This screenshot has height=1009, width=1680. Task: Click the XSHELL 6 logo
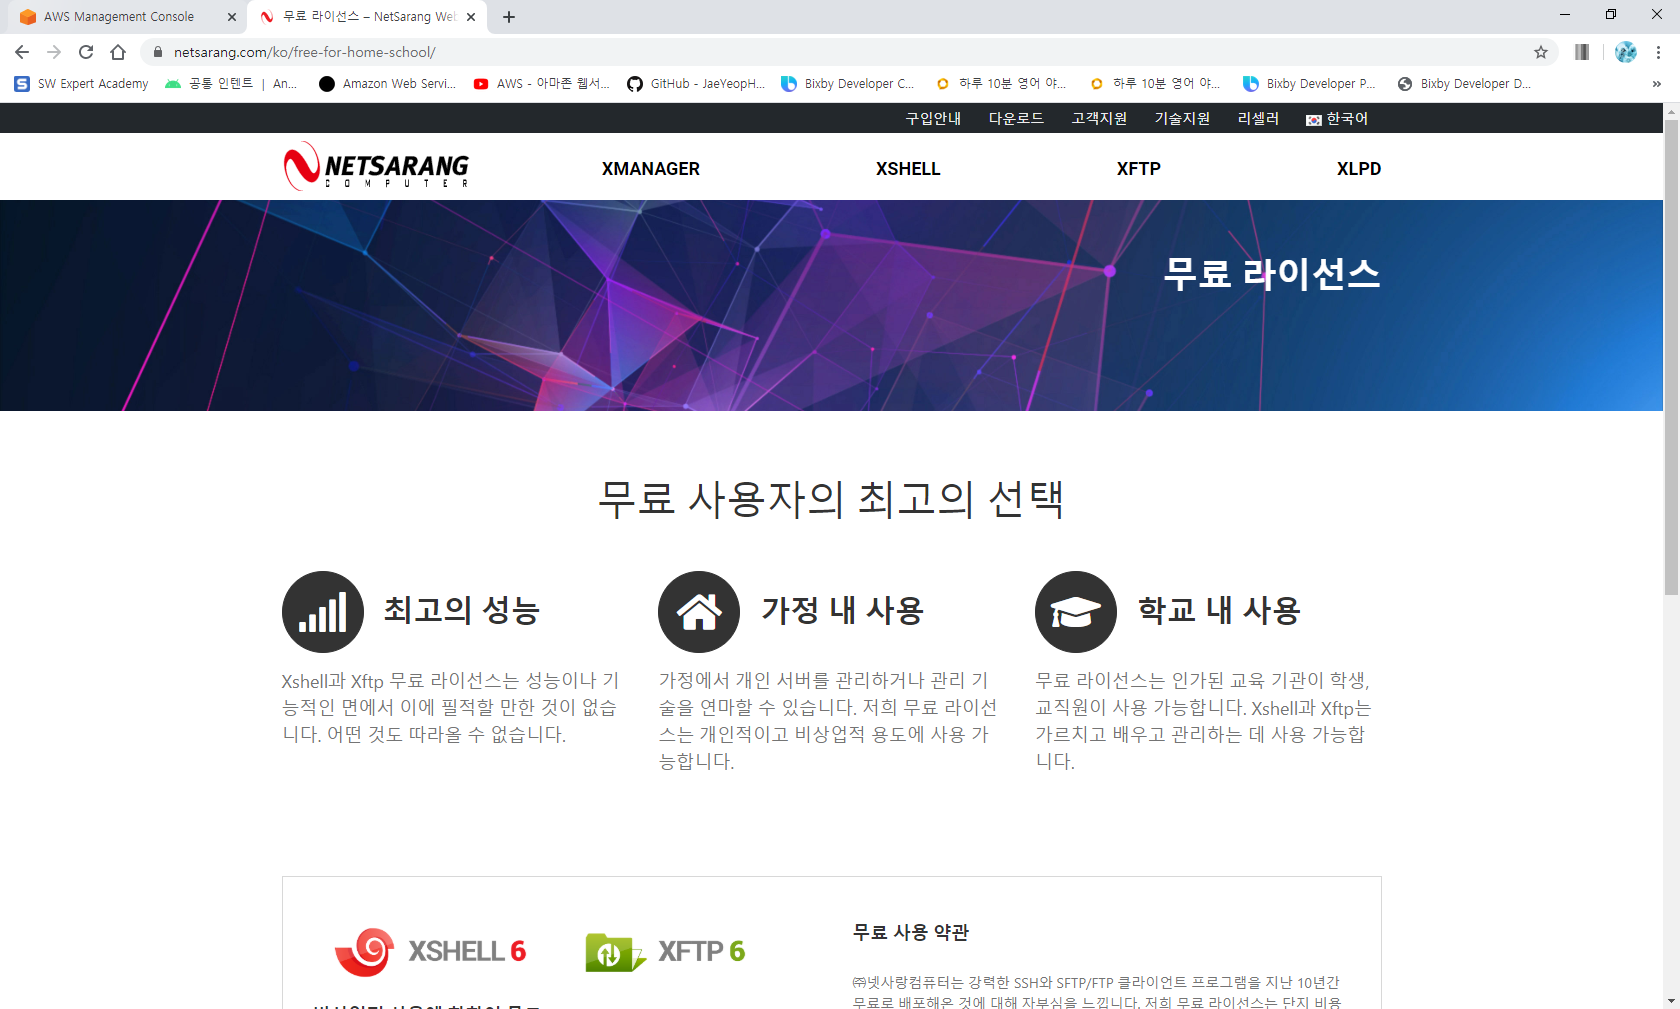click(x=430, y=951)
